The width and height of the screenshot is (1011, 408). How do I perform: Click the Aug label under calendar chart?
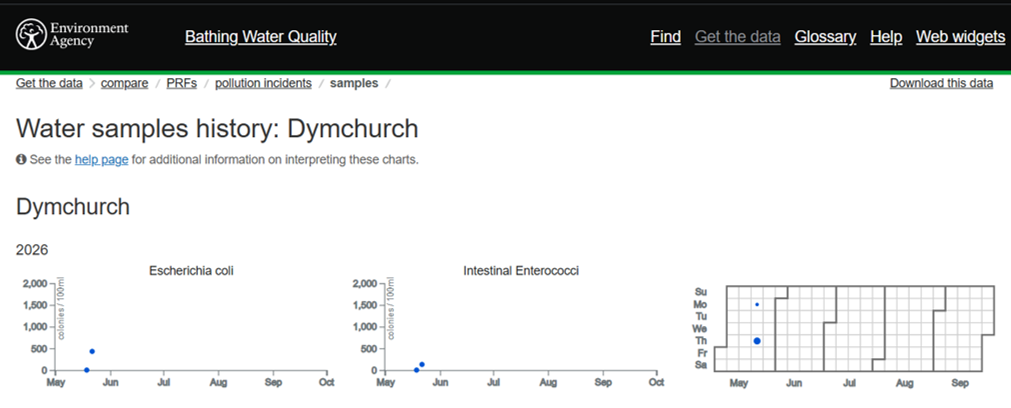905,384
